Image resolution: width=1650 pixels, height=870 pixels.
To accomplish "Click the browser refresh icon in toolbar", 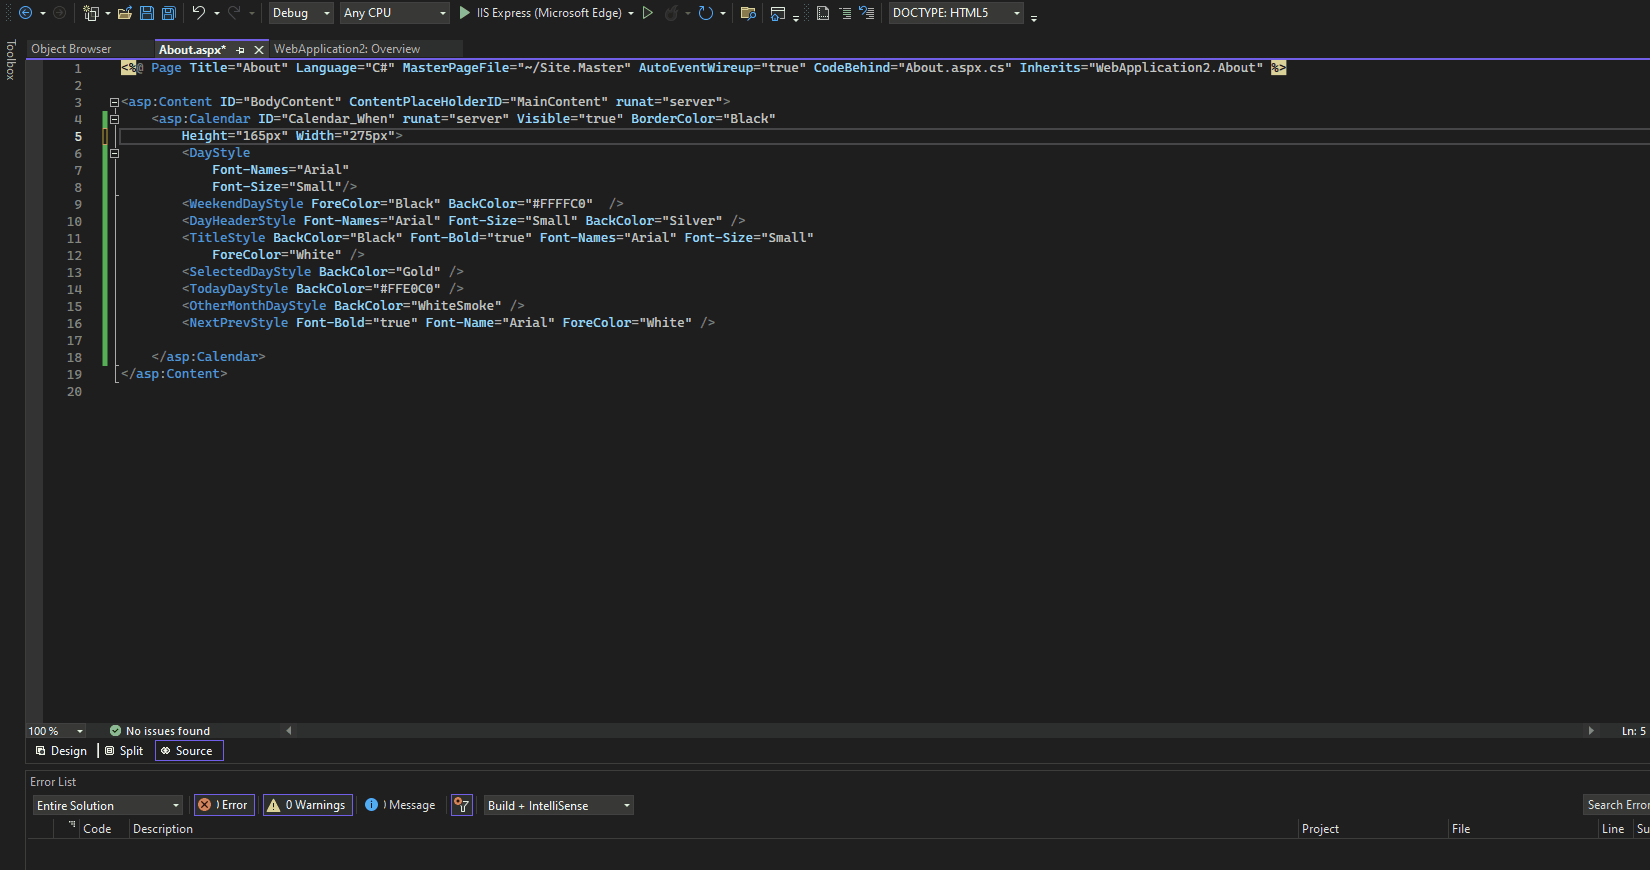I will [x=705, y=13].
